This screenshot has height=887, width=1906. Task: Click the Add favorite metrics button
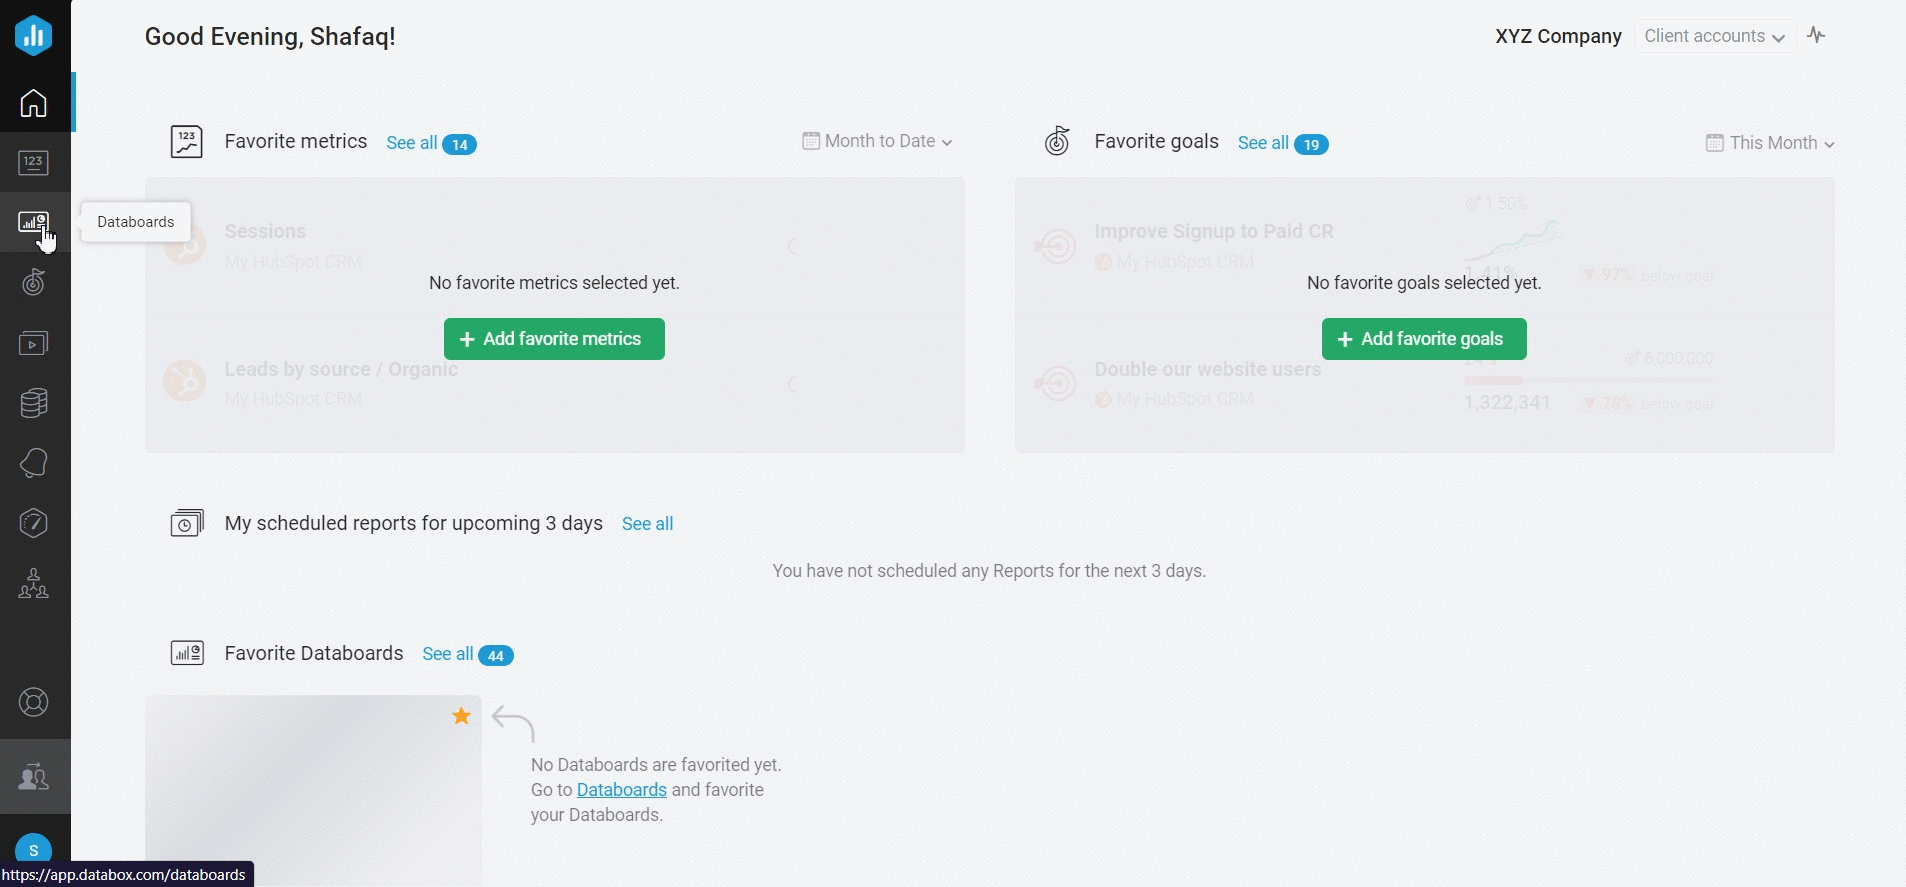click(x=554, y=339)
